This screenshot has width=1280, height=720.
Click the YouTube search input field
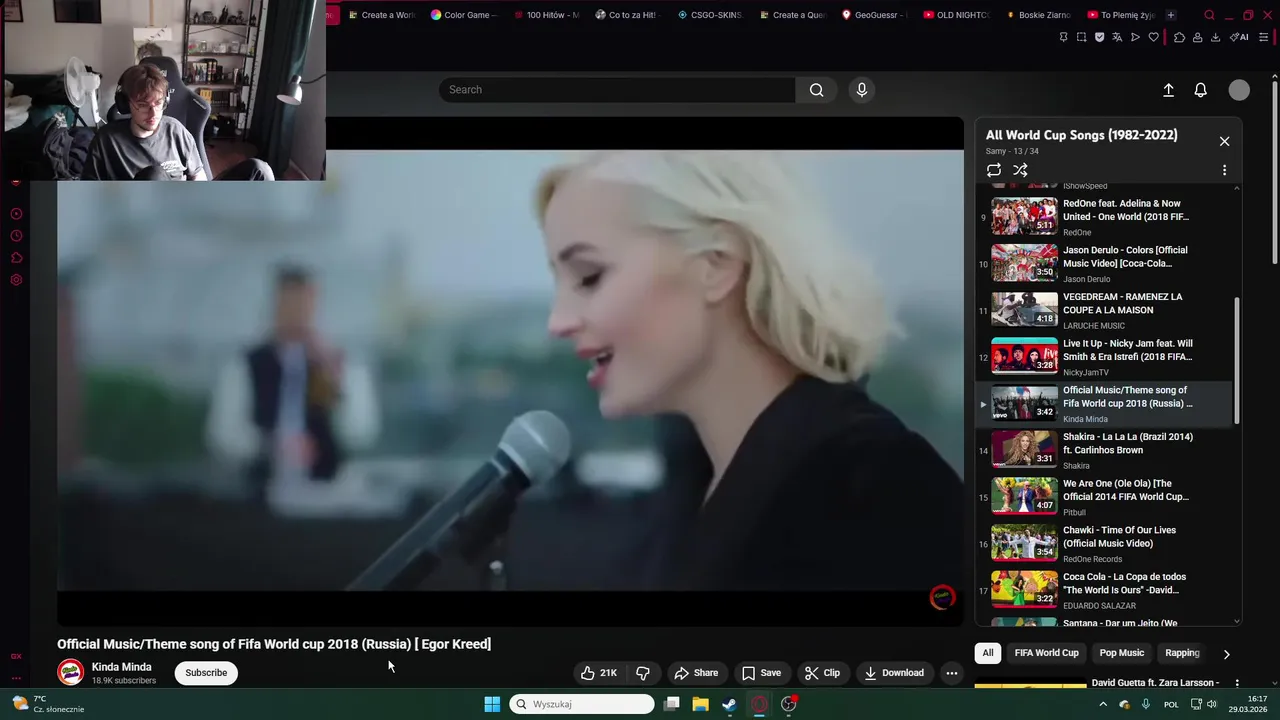click(x=617, y=90)
